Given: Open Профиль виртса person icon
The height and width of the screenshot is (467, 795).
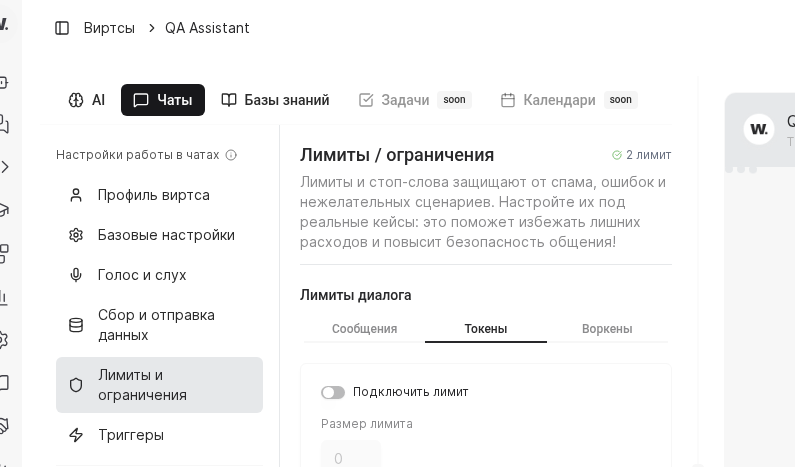Looking at the screenshot, I should click(x=76, y=195).
